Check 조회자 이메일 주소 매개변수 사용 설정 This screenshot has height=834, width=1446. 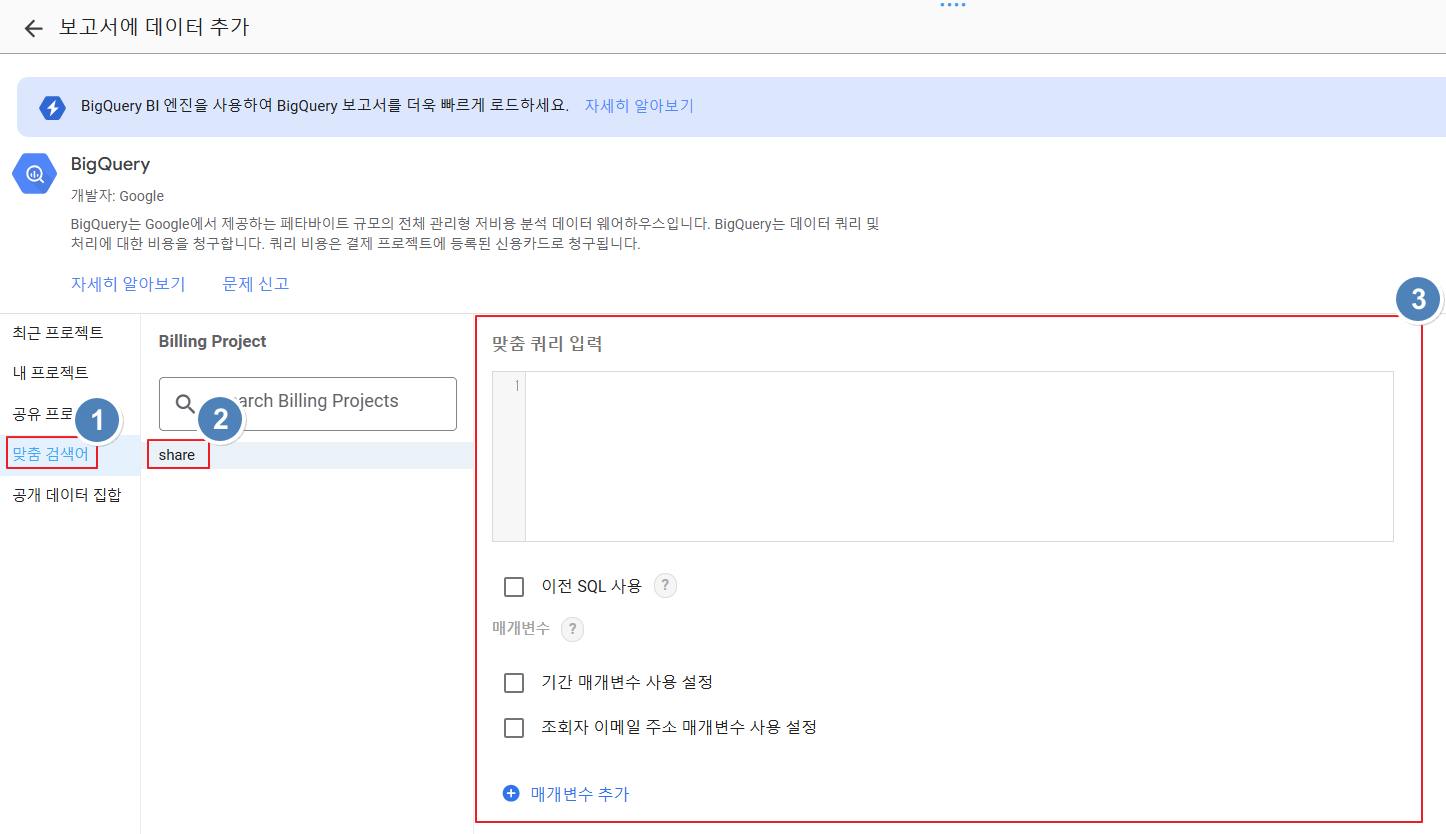click(x=514, y=728)
